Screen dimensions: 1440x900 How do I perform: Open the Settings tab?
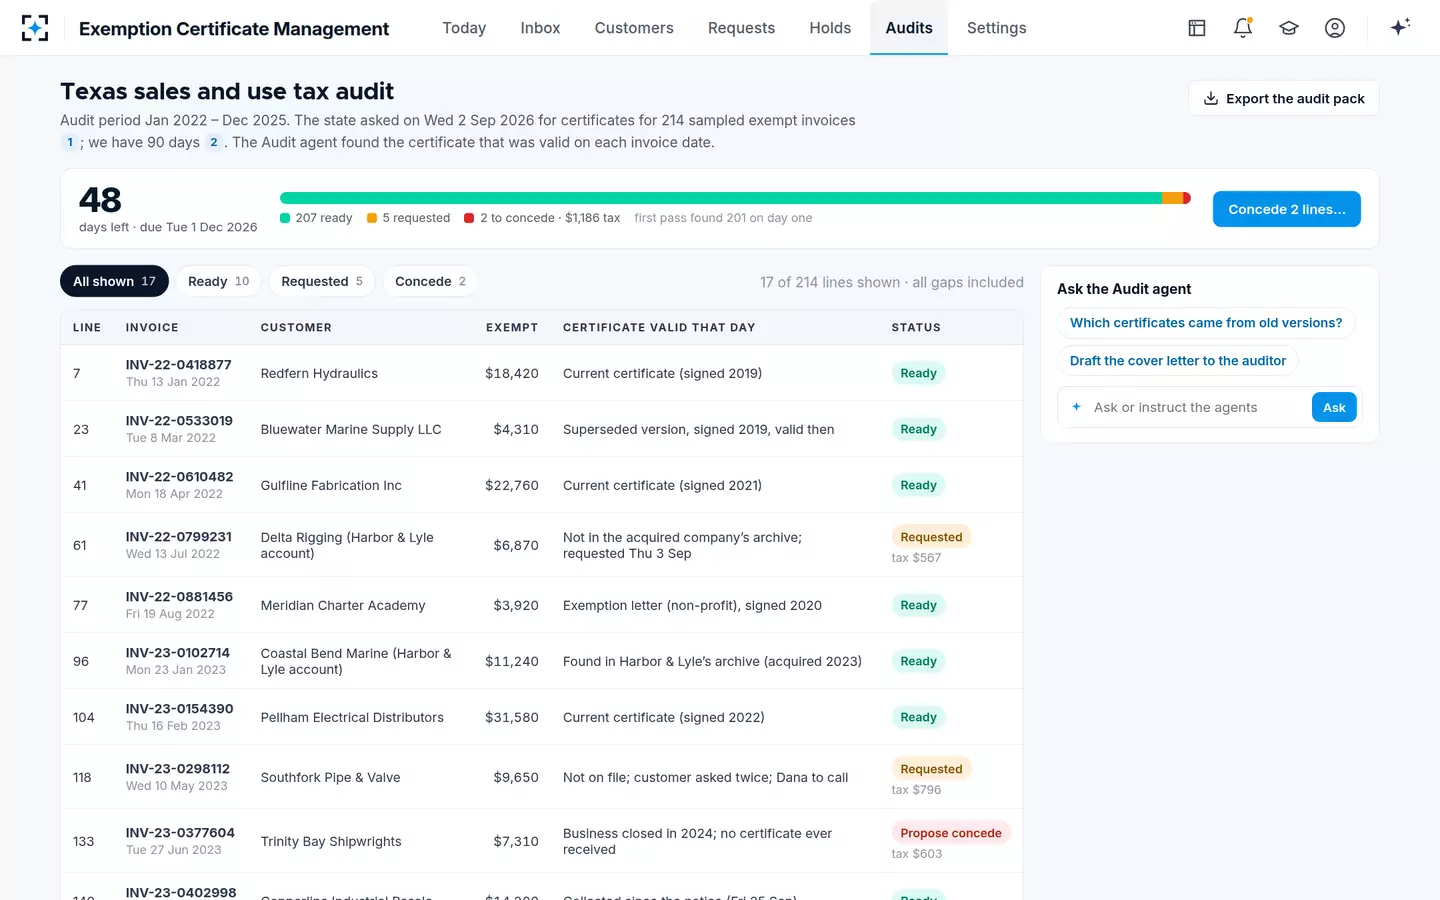[x=997, y=28]
